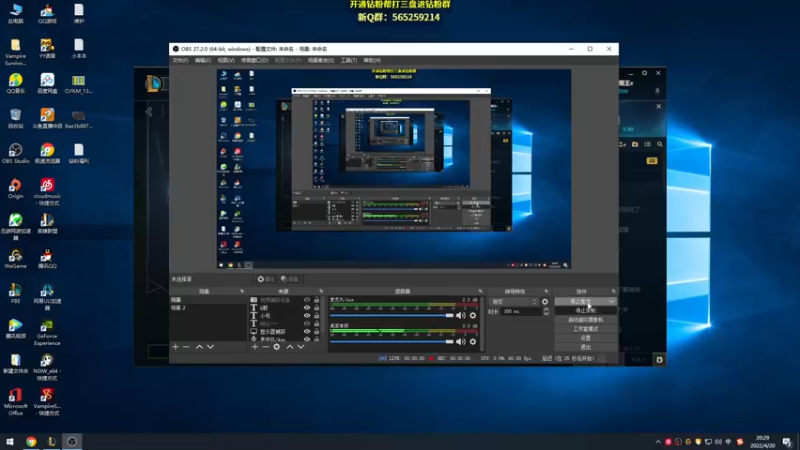
Task: Toggle visibility of video capture device source
Action: click(307, 300)
